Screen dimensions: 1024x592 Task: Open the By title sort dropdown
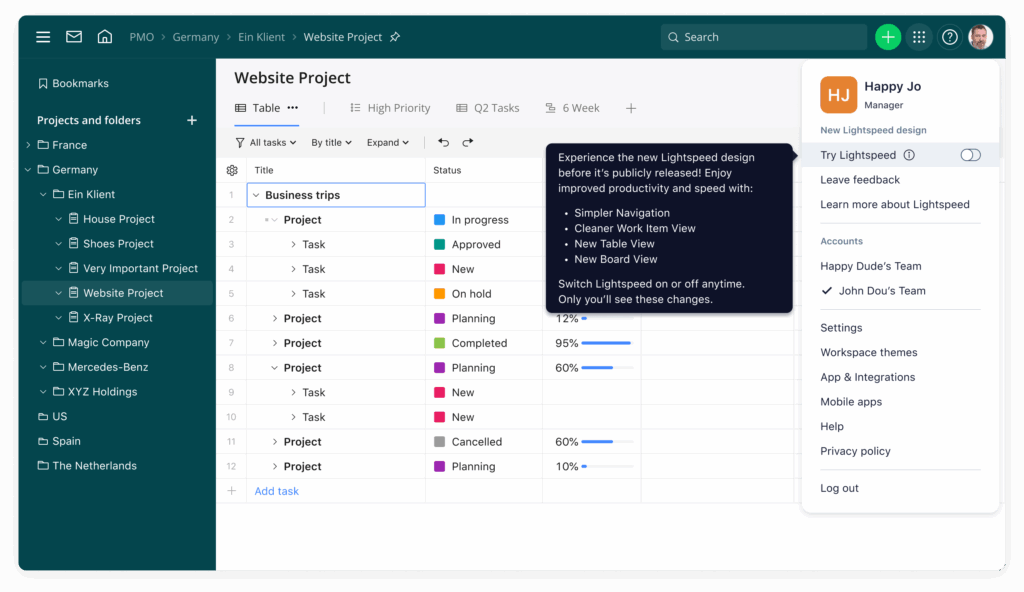coord(331,143)
